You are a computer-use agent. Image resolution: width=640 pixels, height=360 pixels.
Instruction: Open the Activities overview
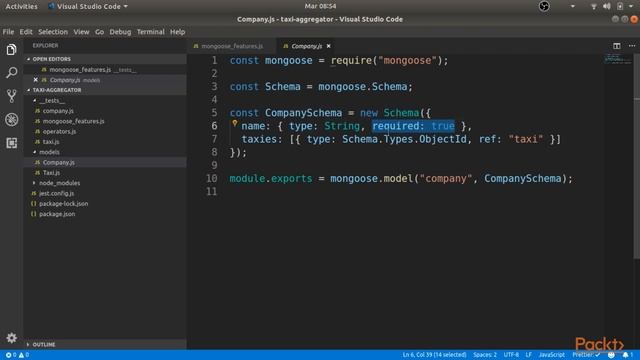click(x=21, y=6)
